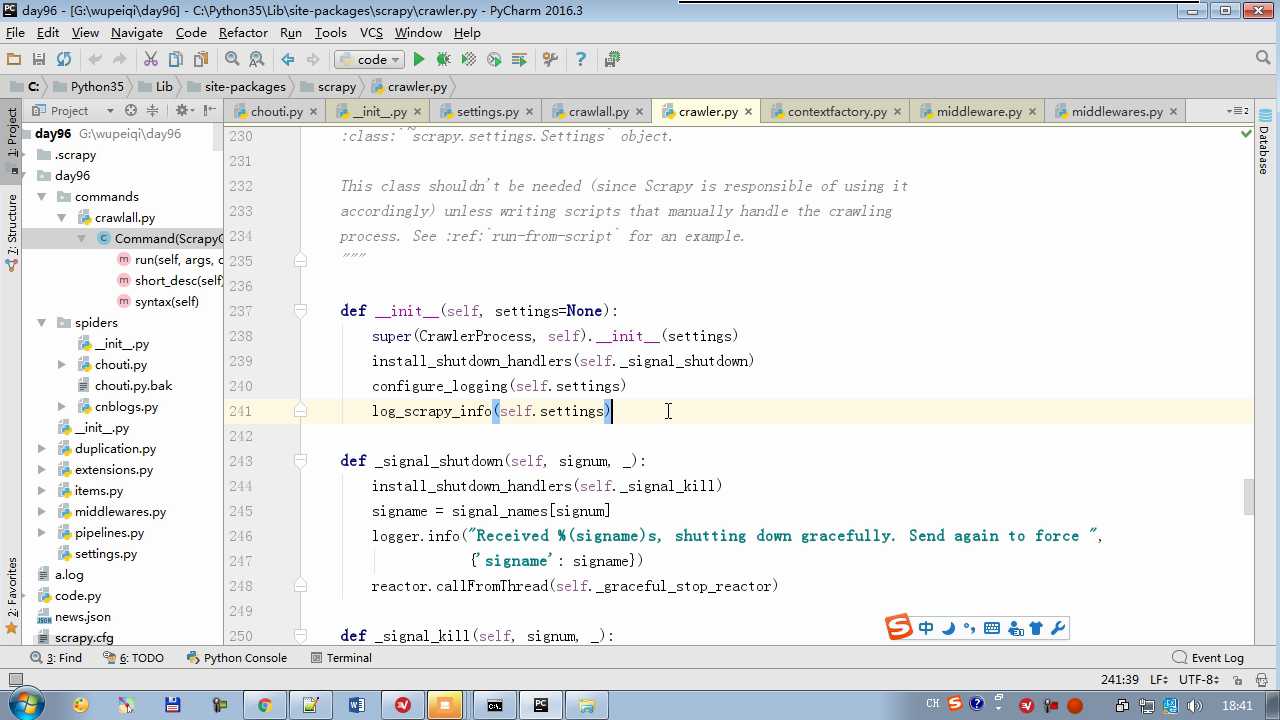This screenshot has height=720, width=1280.
Task: Open the Event Log
Action: click(x=1208, y=658)
